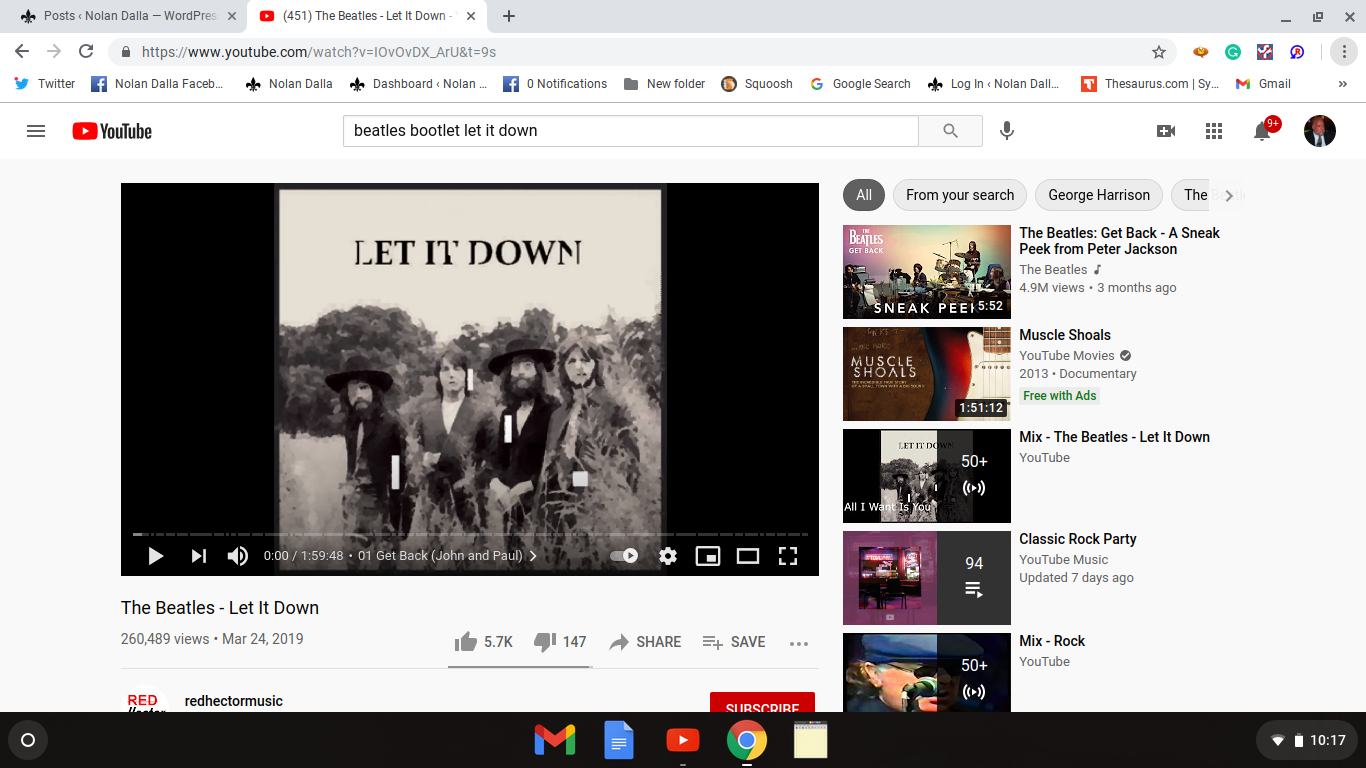Skip to the next video

click(198, 556)
